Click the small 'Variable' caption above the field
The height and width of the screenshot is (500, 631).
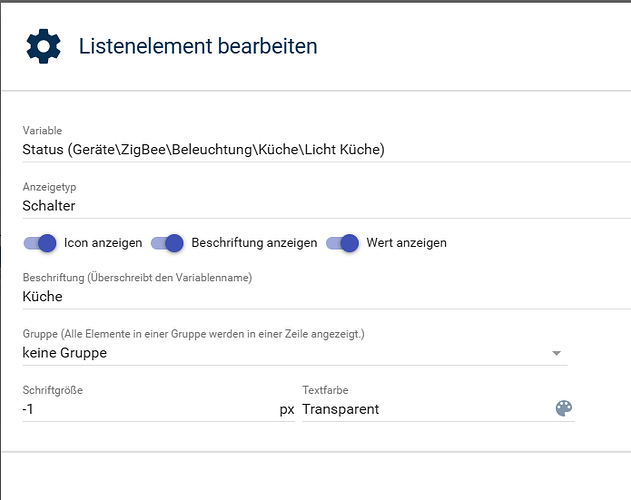point(43,130)
